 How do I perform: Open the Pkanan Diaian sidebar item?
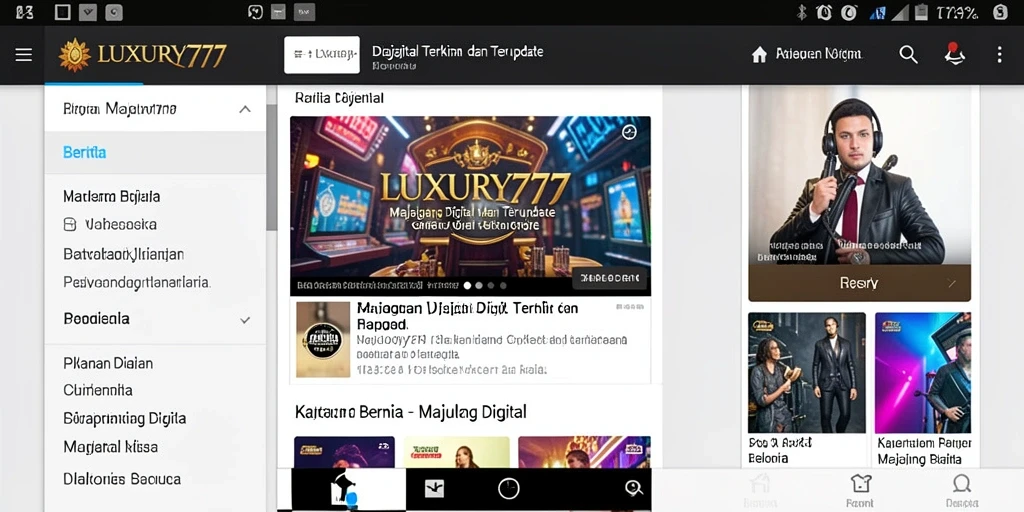tap(108, 363)
